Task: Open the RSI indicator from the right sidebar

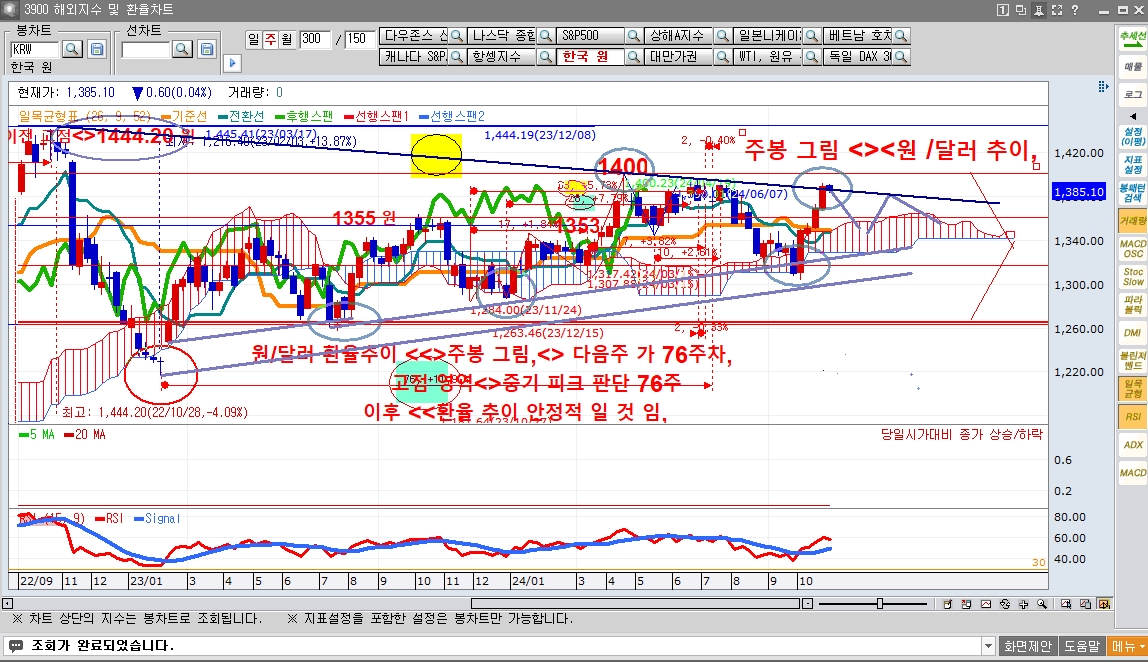Action: (x=1133, y=416)
